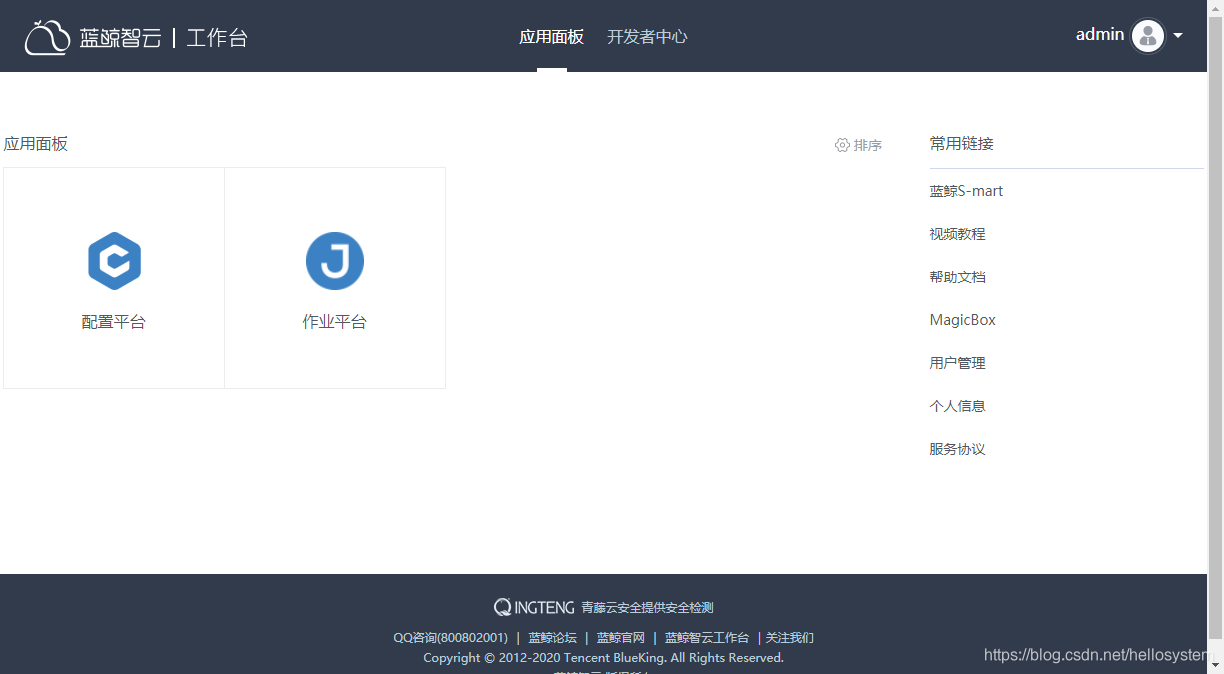Click the QINGTENG 青藤云安全 logo
This screenshot has height=674, width=1224.
(x=534, y=607)
